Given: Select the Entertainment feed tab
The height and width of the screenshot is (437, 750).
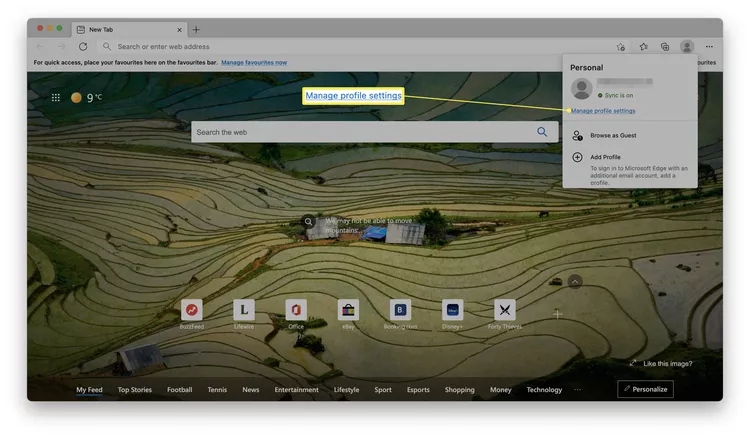Looking at the screenshot, I should pyautogui.click(x=296, y=390).
